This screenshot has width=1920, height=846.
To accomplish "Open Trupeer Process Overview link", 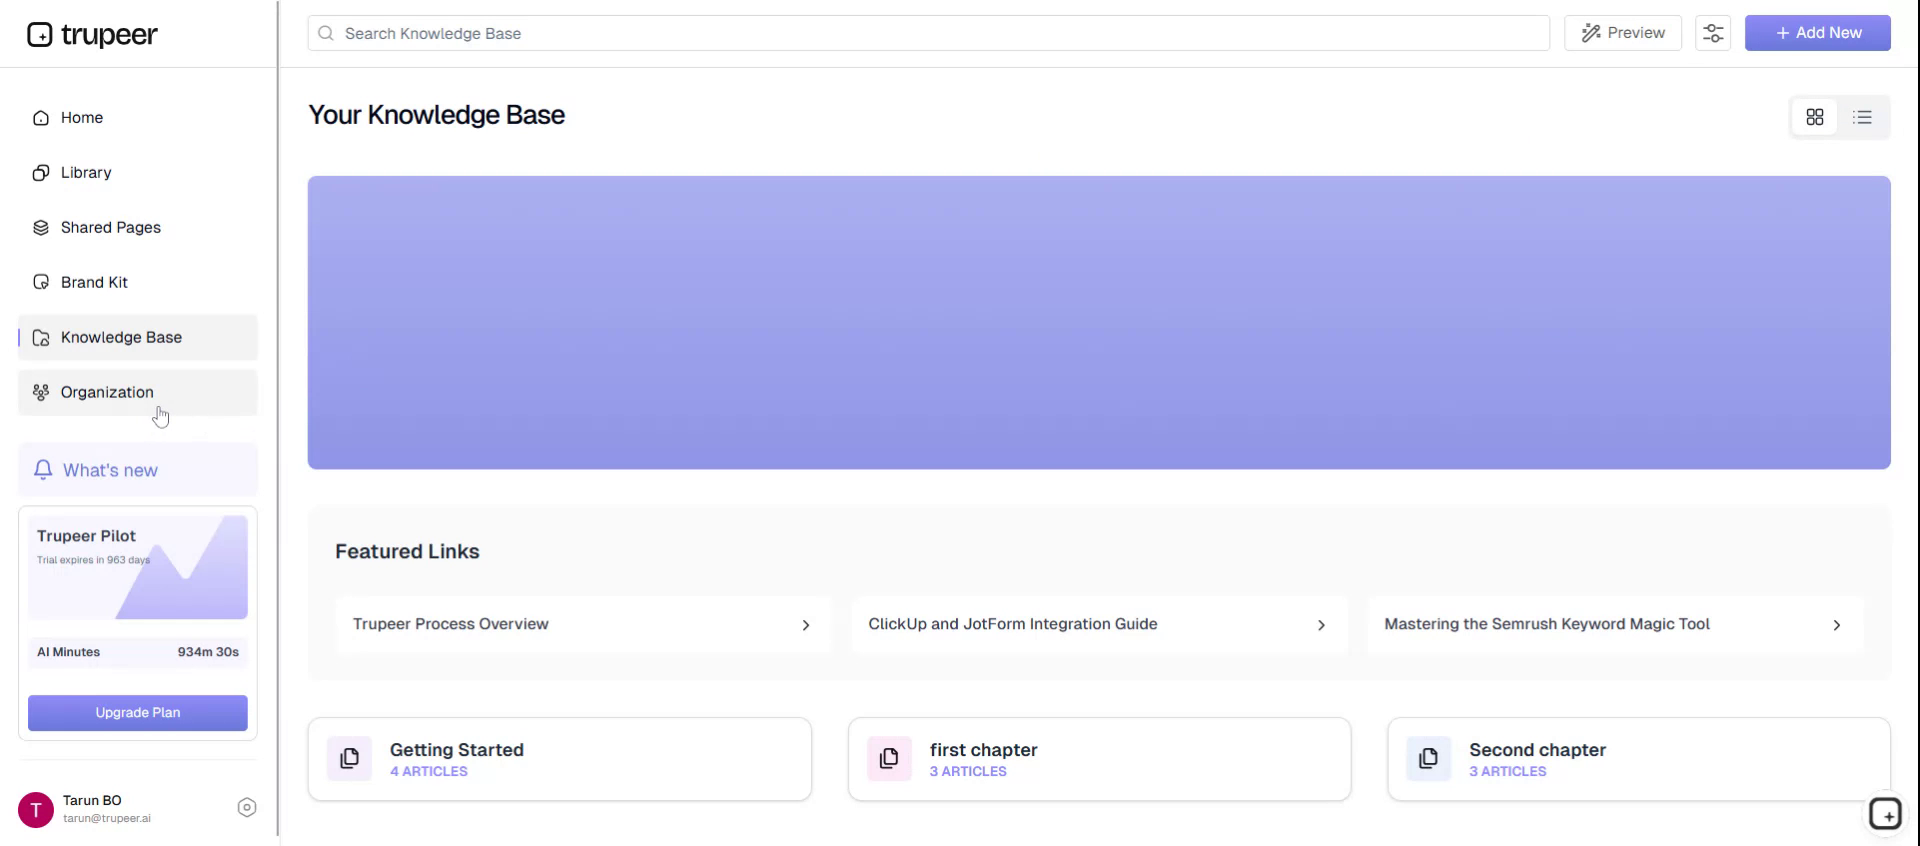I will tap(584, 625).
